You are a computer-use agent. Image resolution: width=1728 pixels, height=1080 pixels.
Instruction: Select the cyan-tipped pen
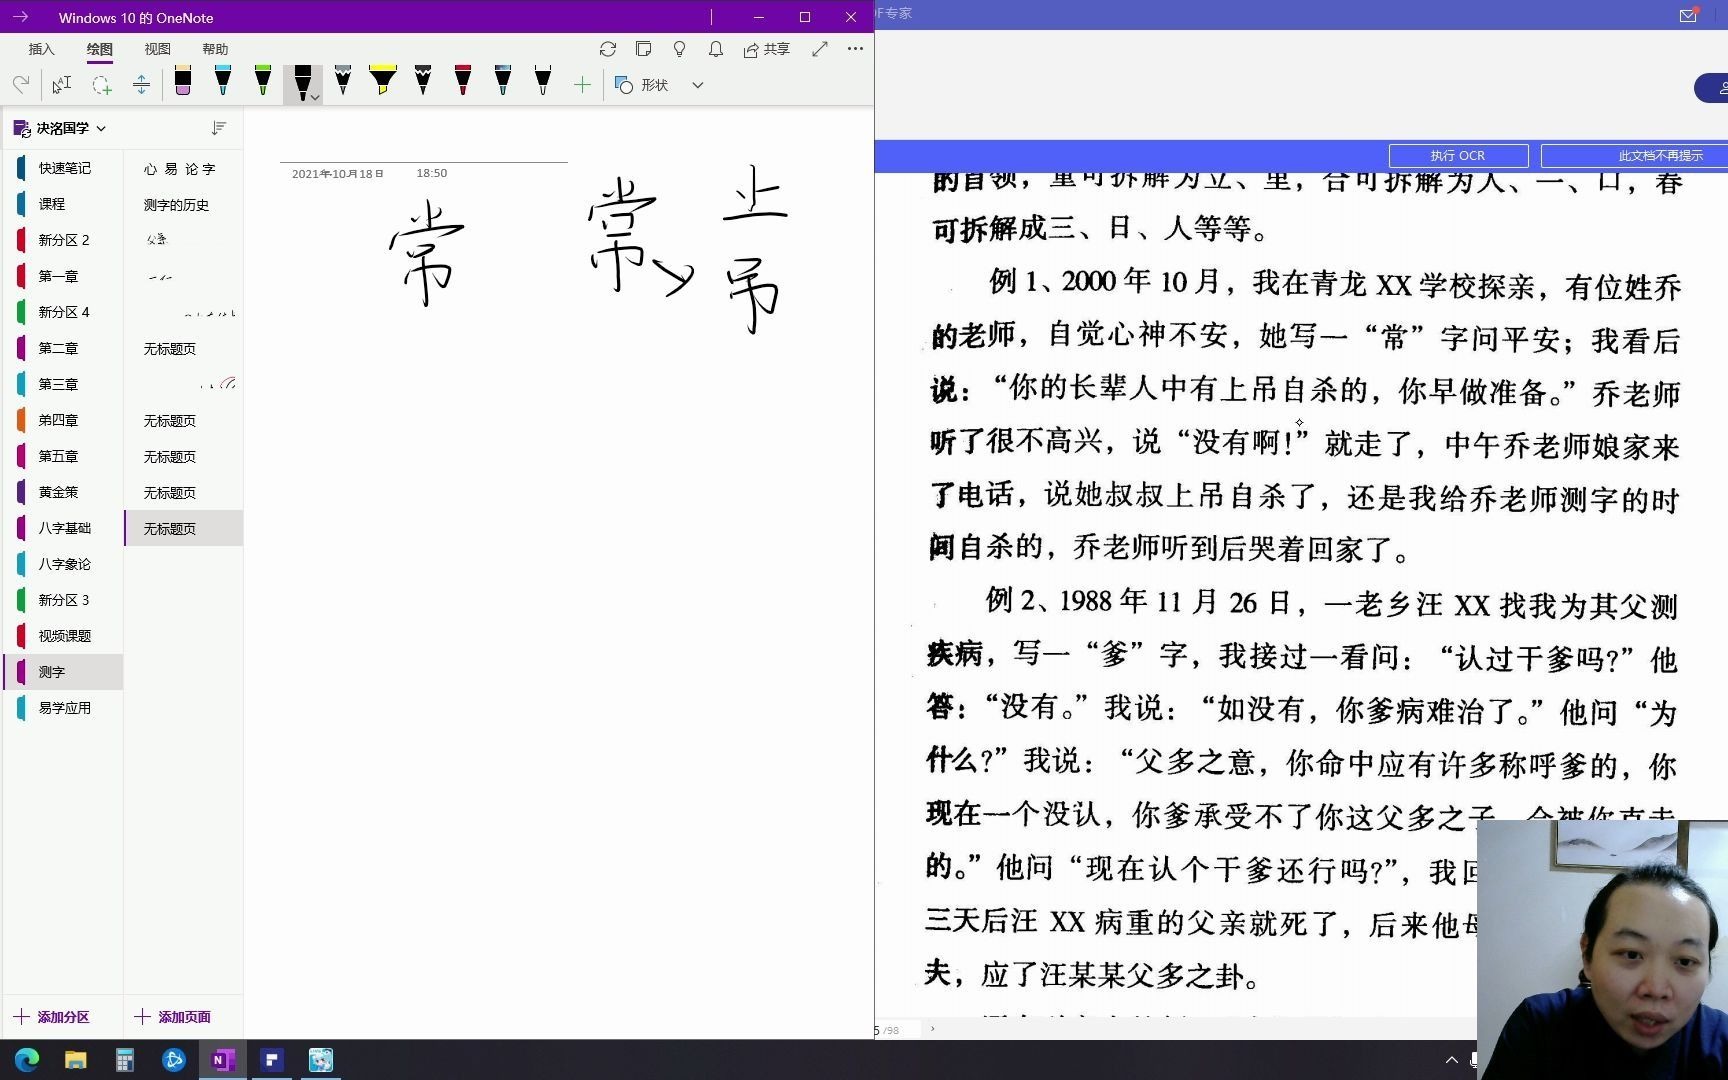pyautogui.click(x=222, y=81)
